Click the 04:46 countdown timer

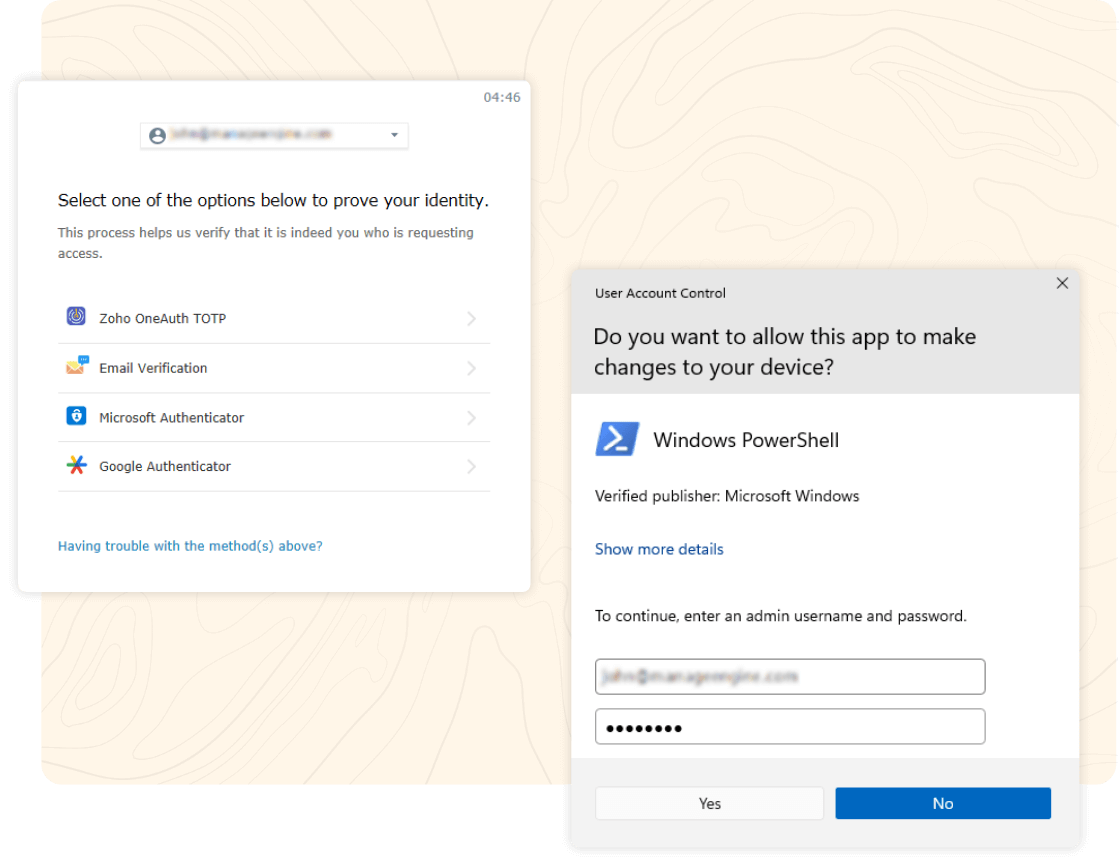pyautogui.click(x=502, y=97)
